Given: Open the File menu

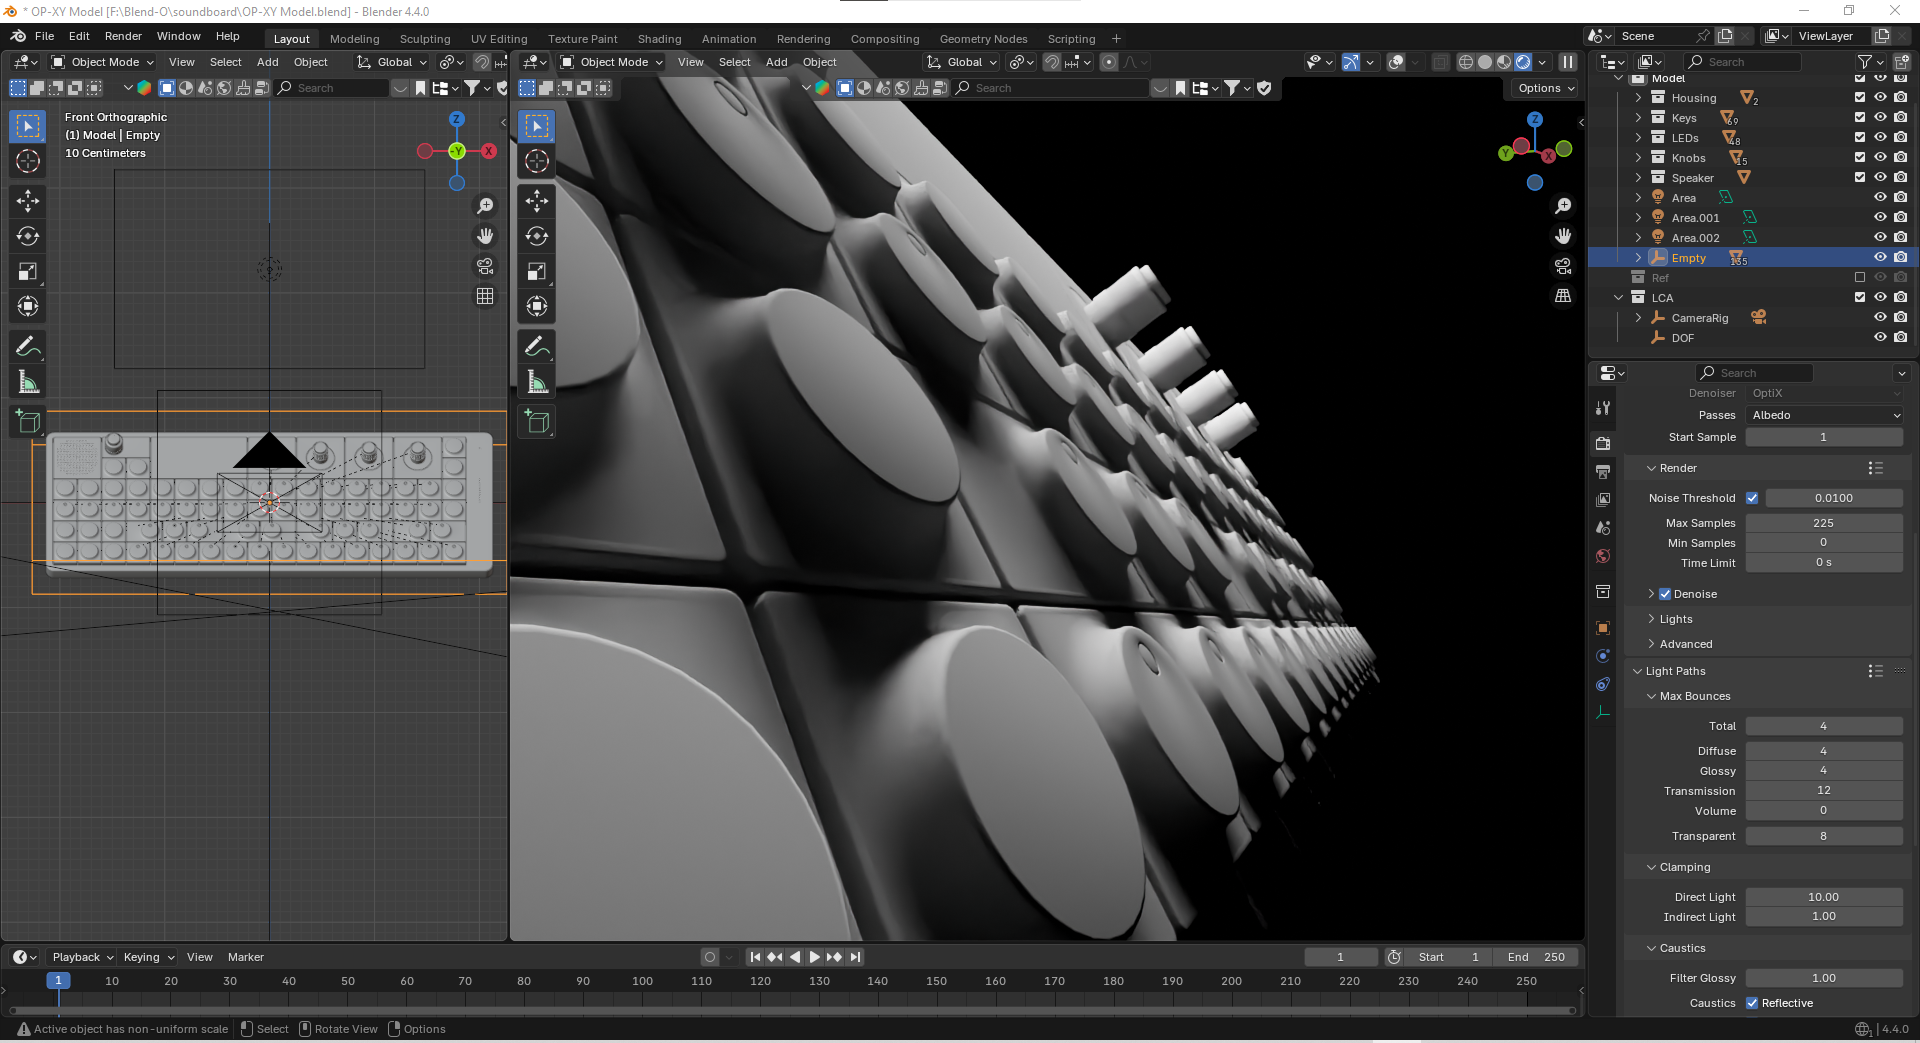Looking at the screenshot, I should pos(44,36).
